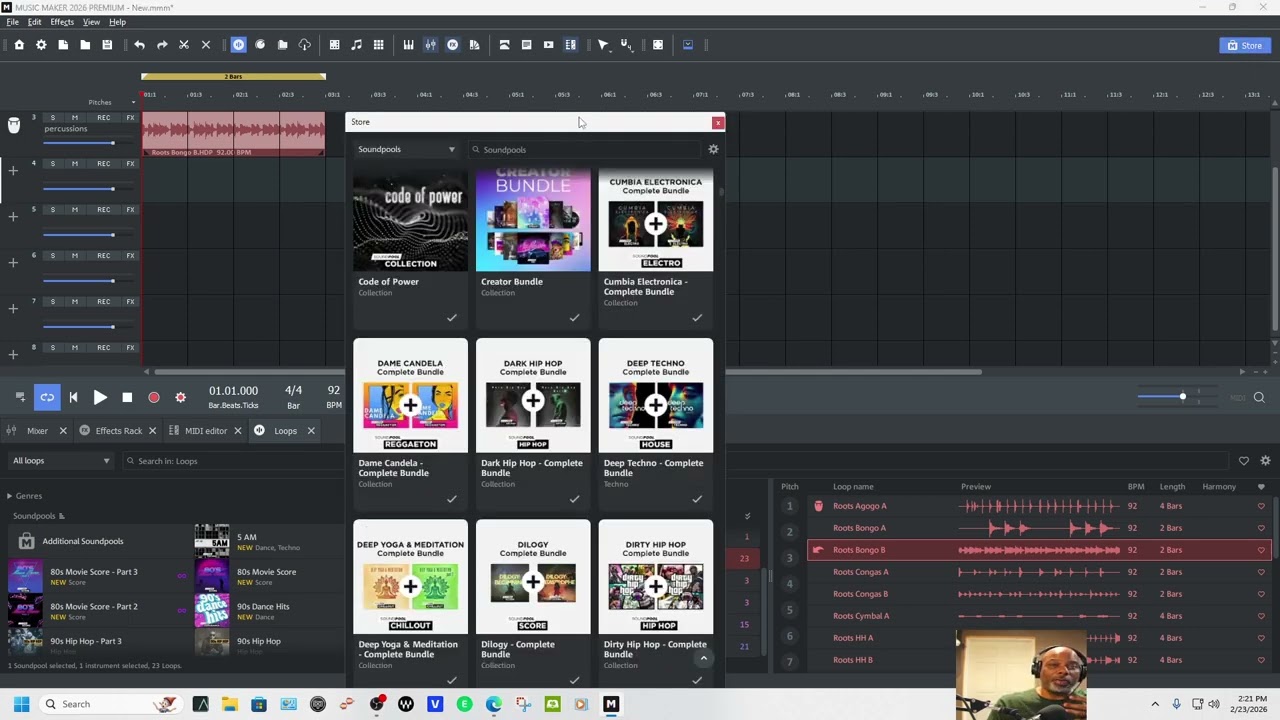Undo the last action

pyautogui.click(x=140, y=44)
